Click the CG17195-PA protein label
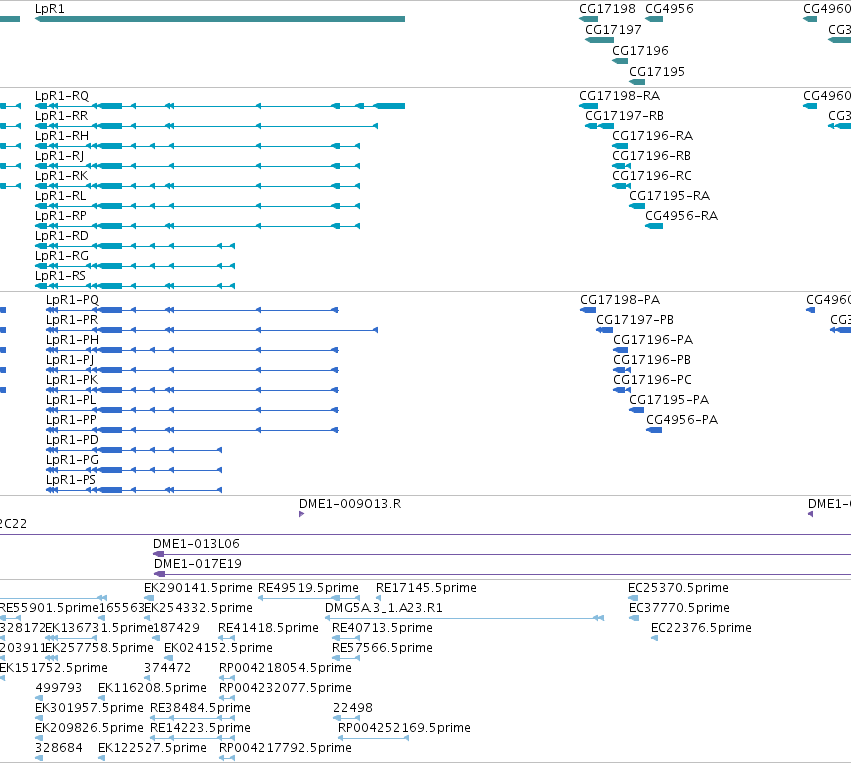The width and height of the screenshot is (851, 763). pos(669,400)
